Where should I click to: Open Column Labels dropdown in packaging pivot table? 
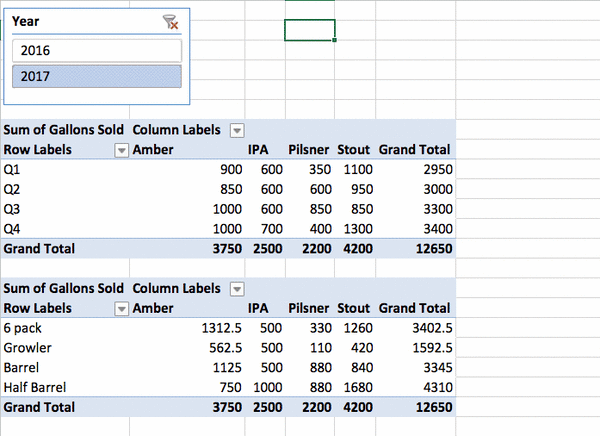[237, 289]
